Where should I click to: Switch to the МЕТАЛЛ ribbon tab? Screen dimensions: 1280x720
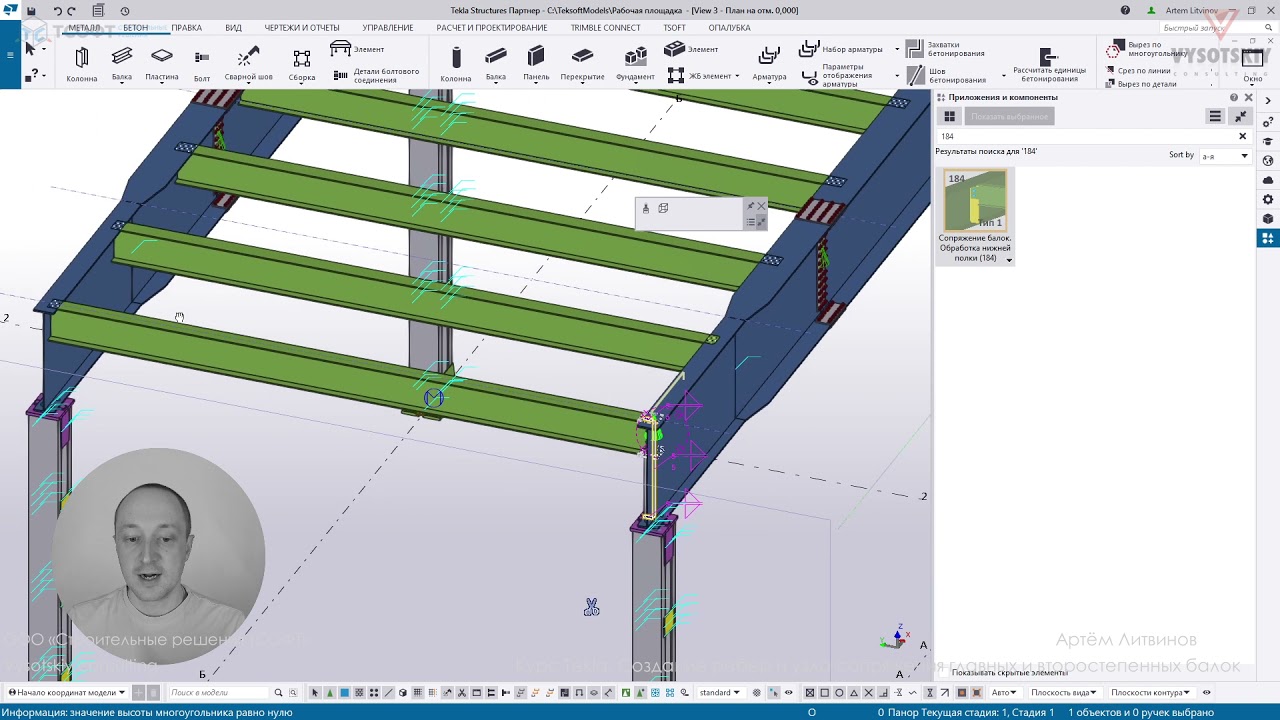coord(84,28)
